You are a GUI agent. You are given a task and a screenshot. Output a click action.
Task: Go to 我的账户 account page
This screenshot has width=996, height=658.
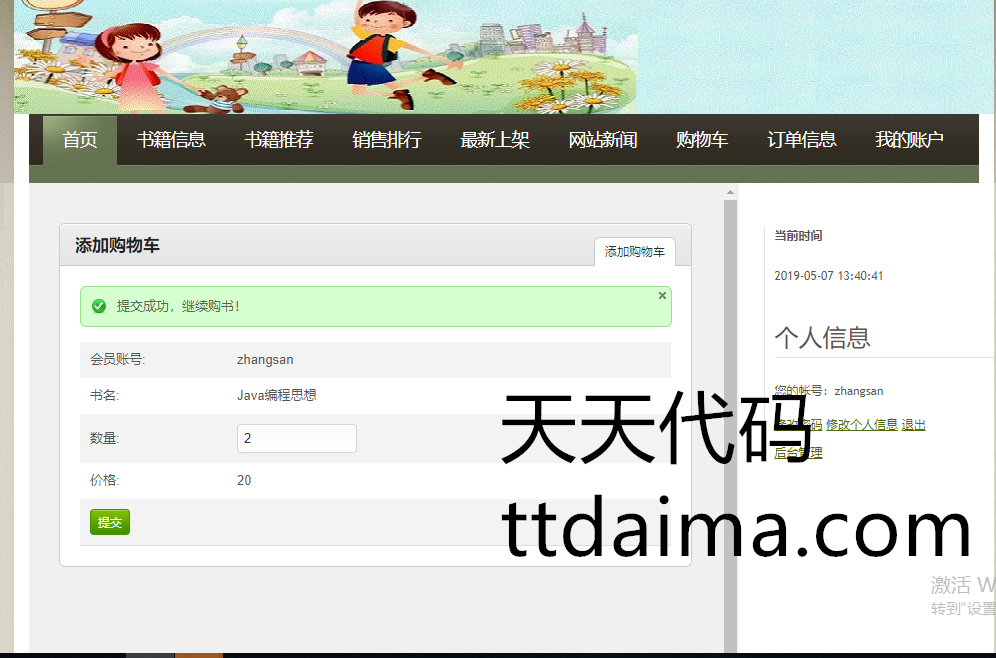[x=909, y=140]
